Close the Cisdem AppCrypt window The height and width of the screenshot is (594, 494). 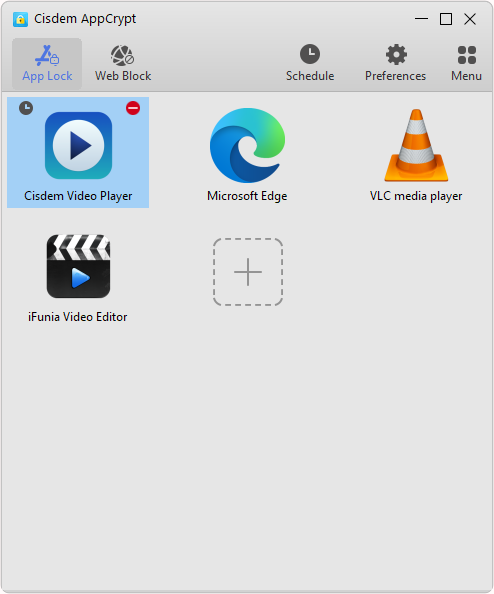(470, 19)
